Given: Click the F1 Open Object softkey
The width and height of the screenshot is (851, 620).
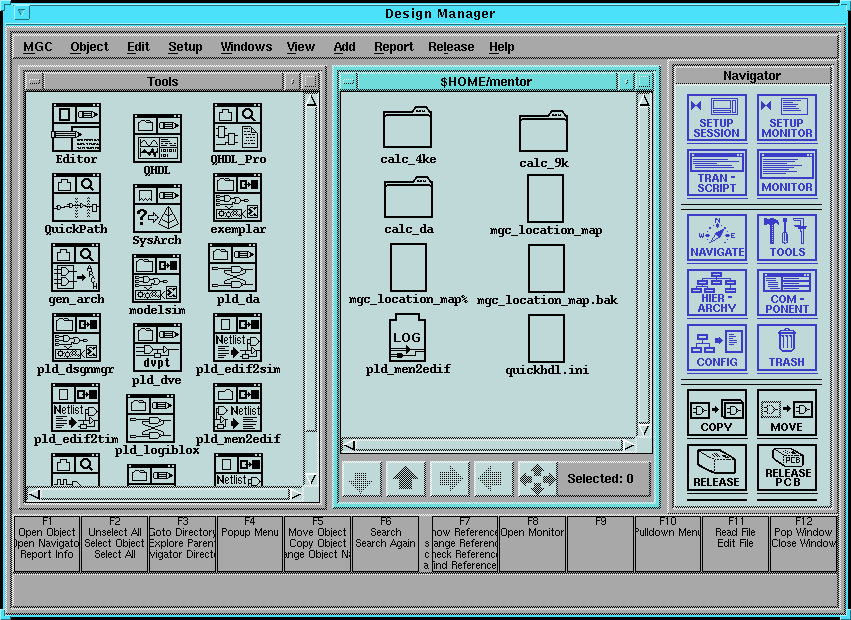Looking at the screenshot, I should click(x=47, y=543).
